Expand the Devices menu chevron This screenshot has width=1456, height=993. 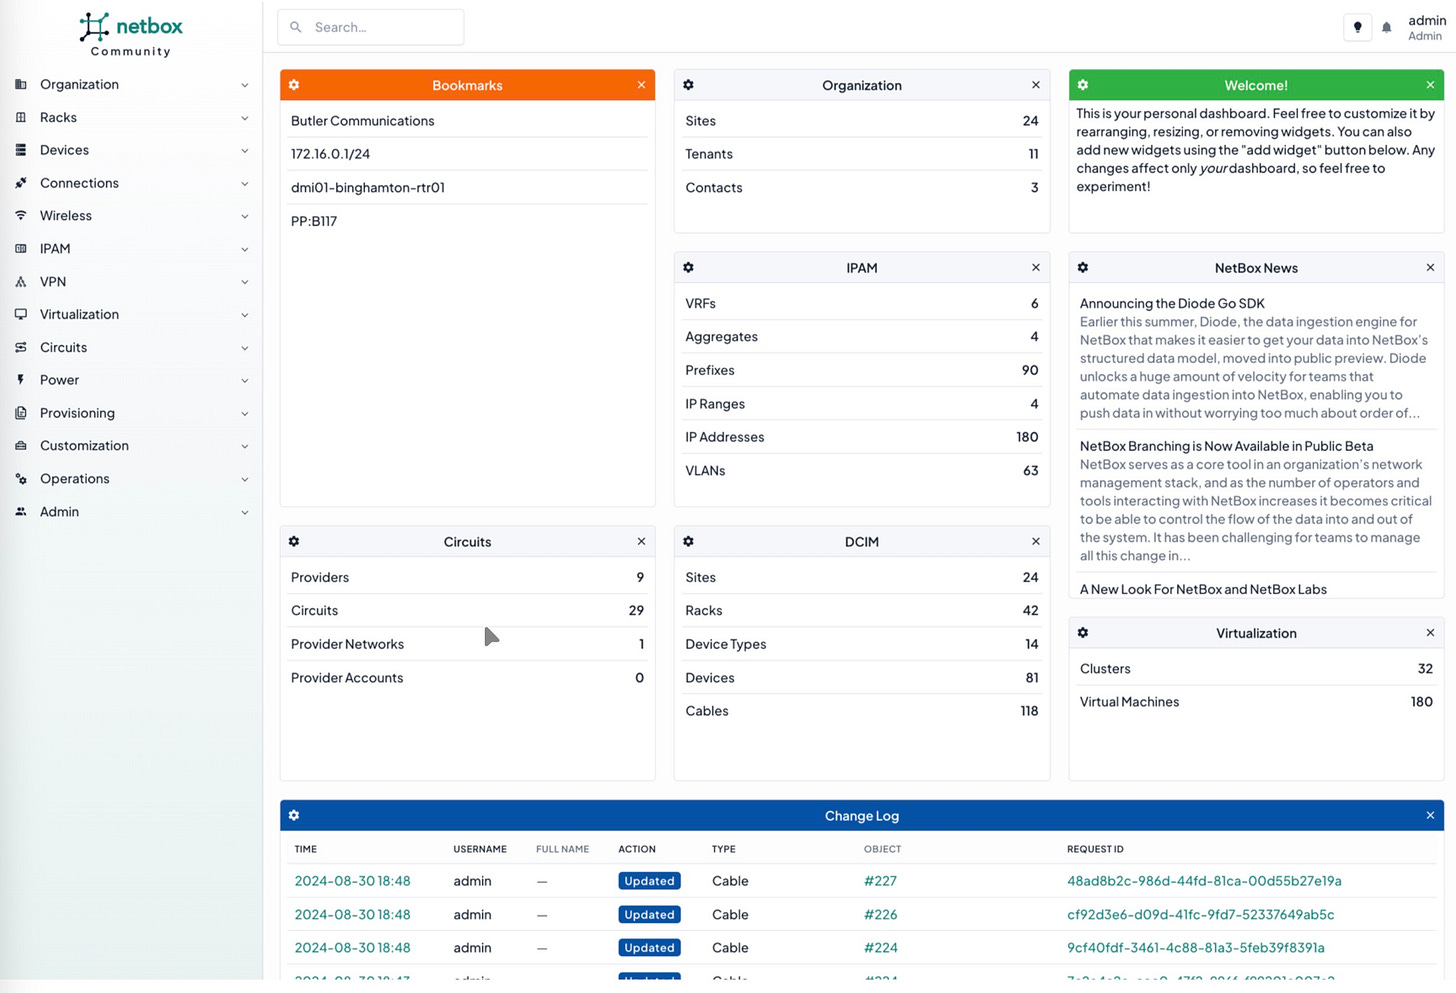[244, 151]
